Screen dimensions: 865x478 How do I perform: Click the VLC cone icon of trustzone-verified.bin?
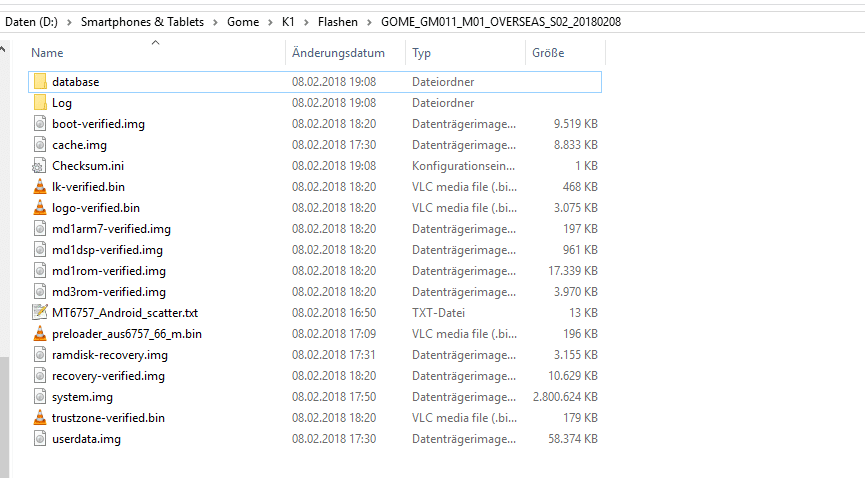[x=40, y=418]
